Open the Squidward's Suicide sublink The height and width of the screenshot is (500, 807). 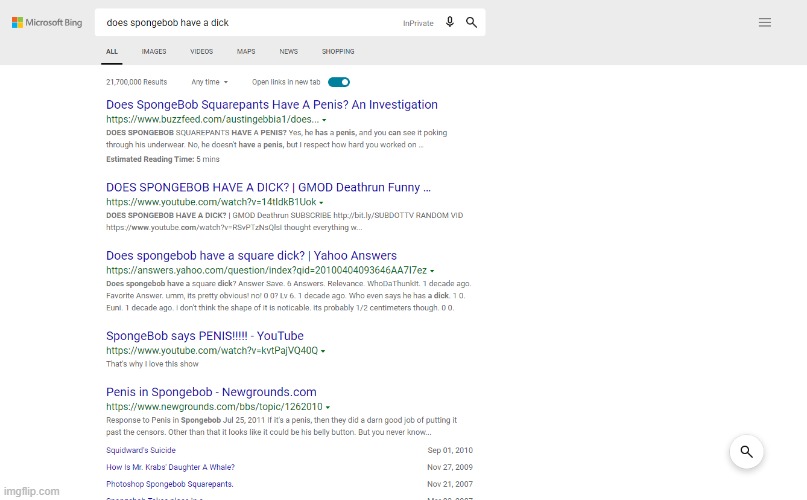tap(141, 450)
